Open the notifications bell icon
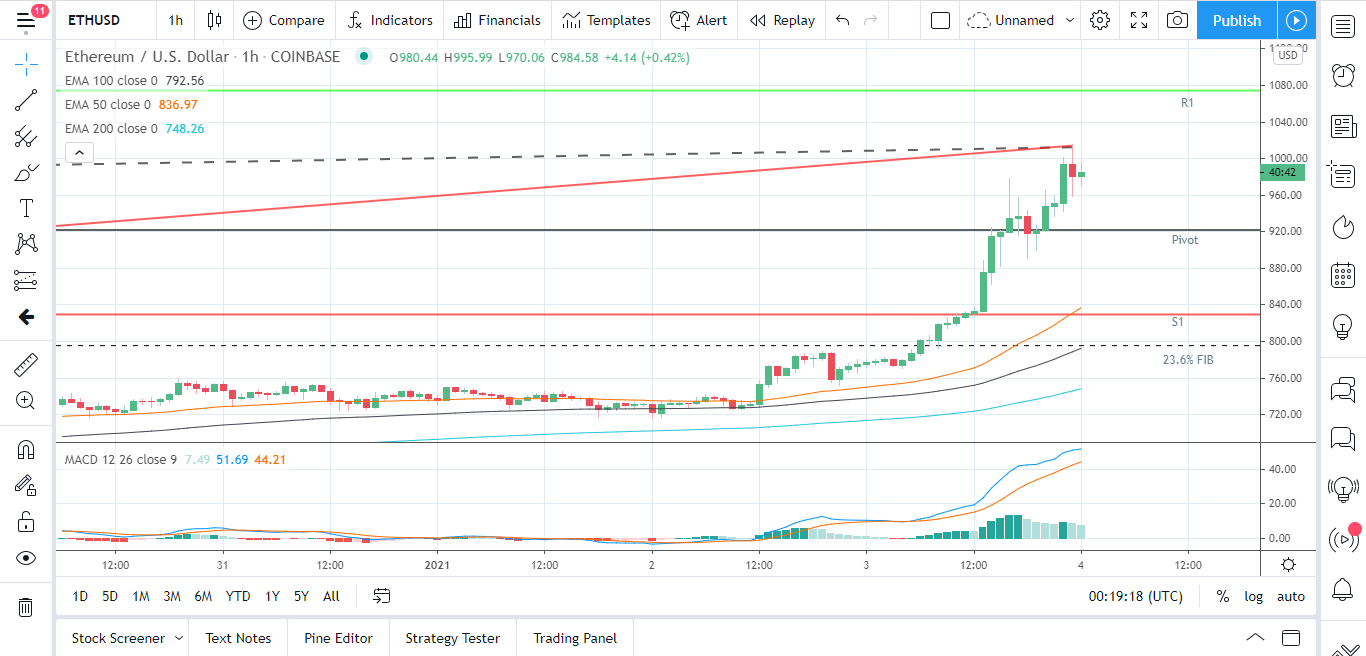The image size is (1366, 656). (1343, 590)
